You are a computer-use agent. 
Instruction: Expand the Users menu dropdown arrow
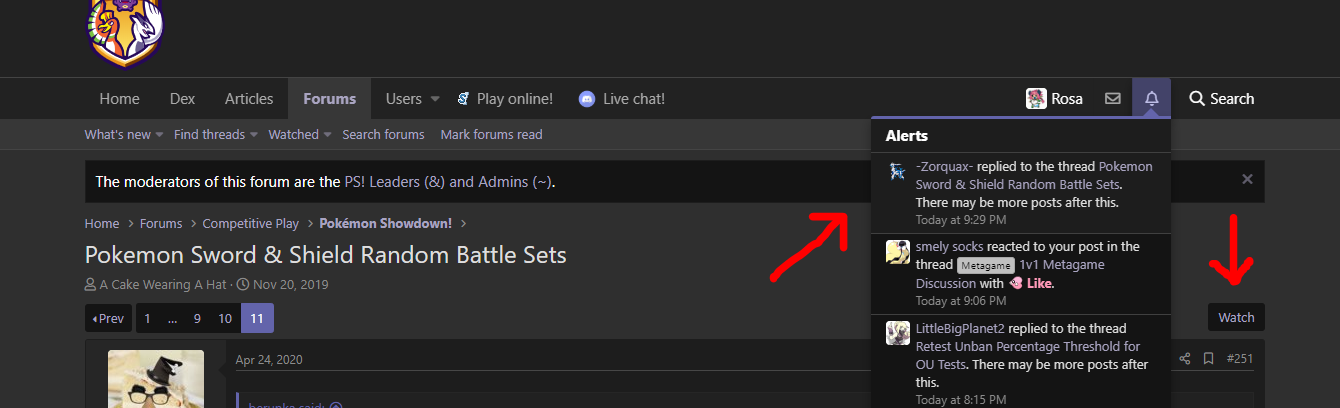(435, 99)
